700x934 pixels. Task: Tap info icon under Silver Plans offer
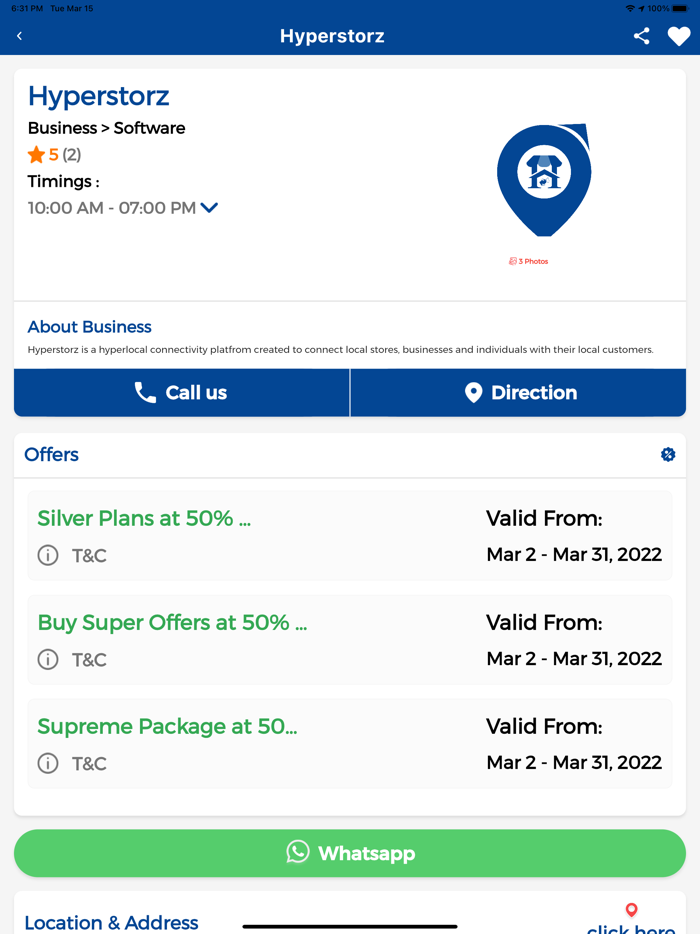[48, 555]
